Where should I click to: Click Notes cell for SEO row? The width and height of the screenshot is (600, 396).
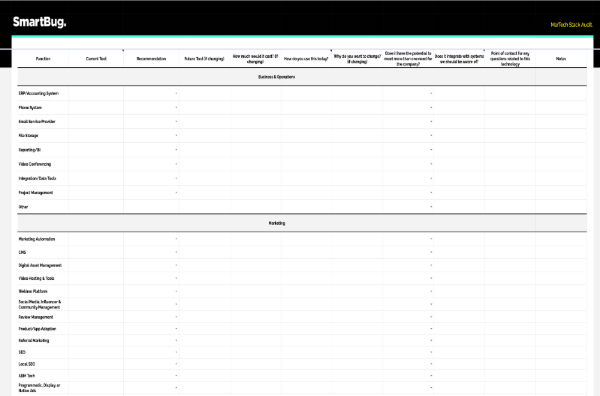[x=561, y=352]
